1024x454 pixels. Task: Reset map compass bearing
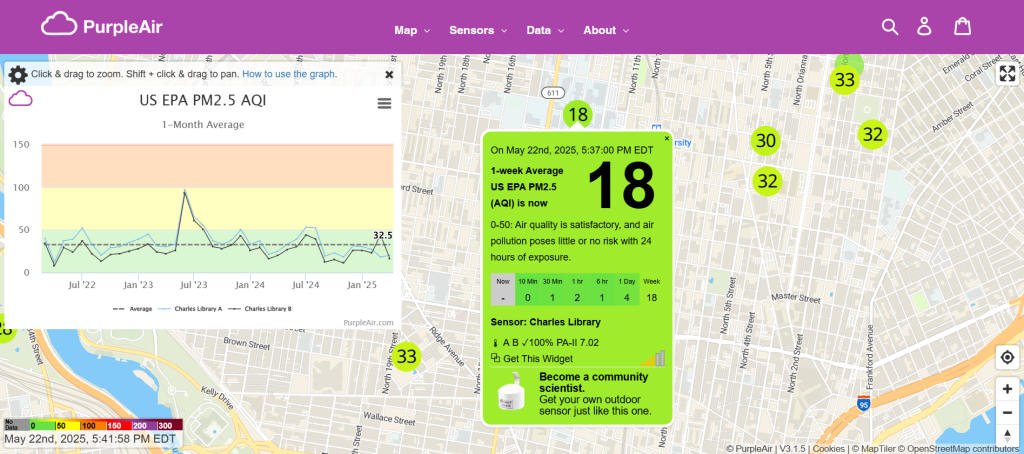point(1008,434)
